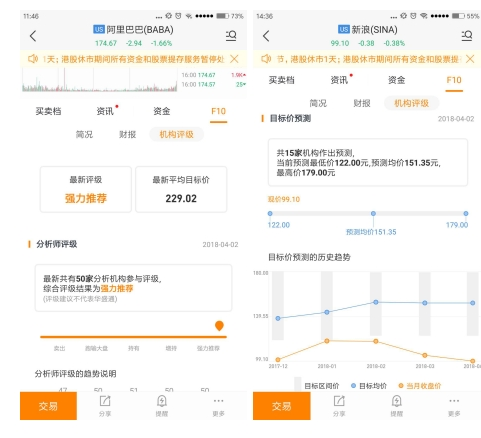481x438 pixels.
Task: Tap the 2018-02 target-average point on trend chart
Action: tap(376, 302)
